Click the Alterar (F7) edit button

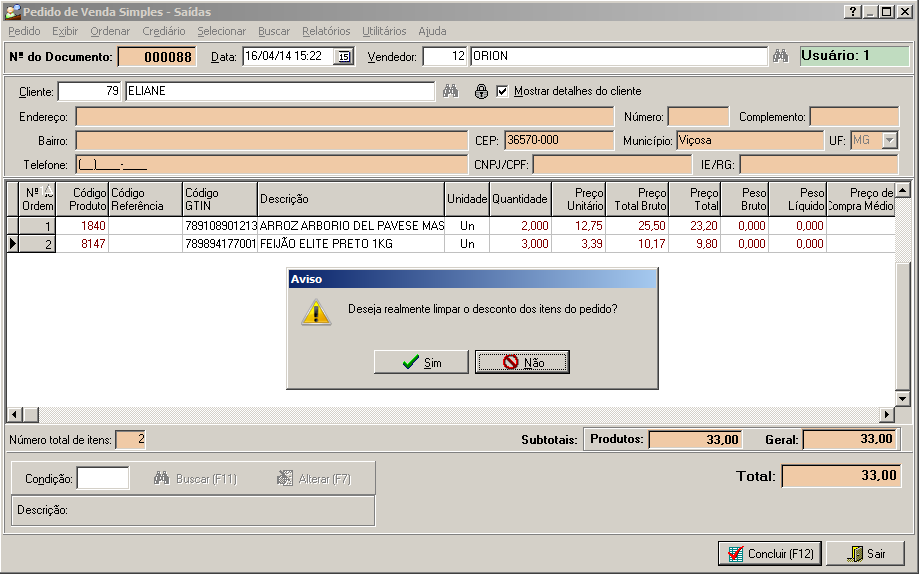[x=314, y=479]
